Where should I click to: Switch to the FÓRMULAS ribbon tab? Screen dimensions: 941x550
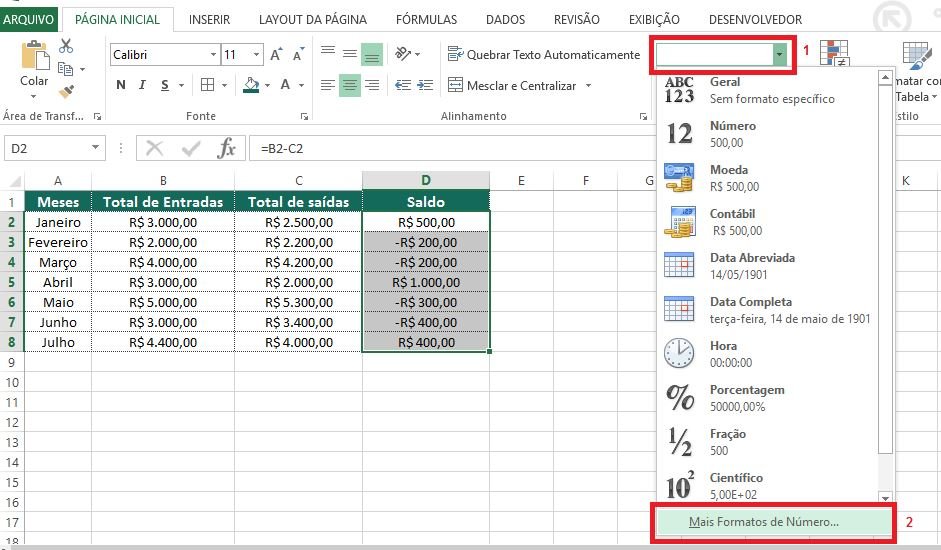pos(426,19)
